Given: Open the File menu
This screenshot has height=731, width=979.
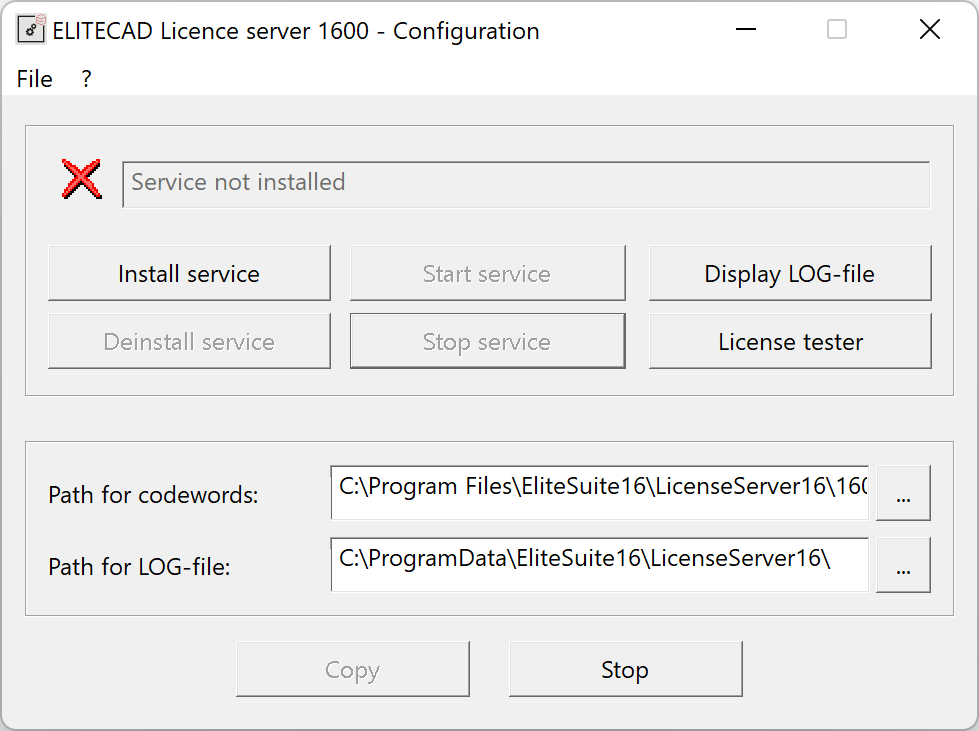Looking at the screenshot, I should [x=34, y=79].
